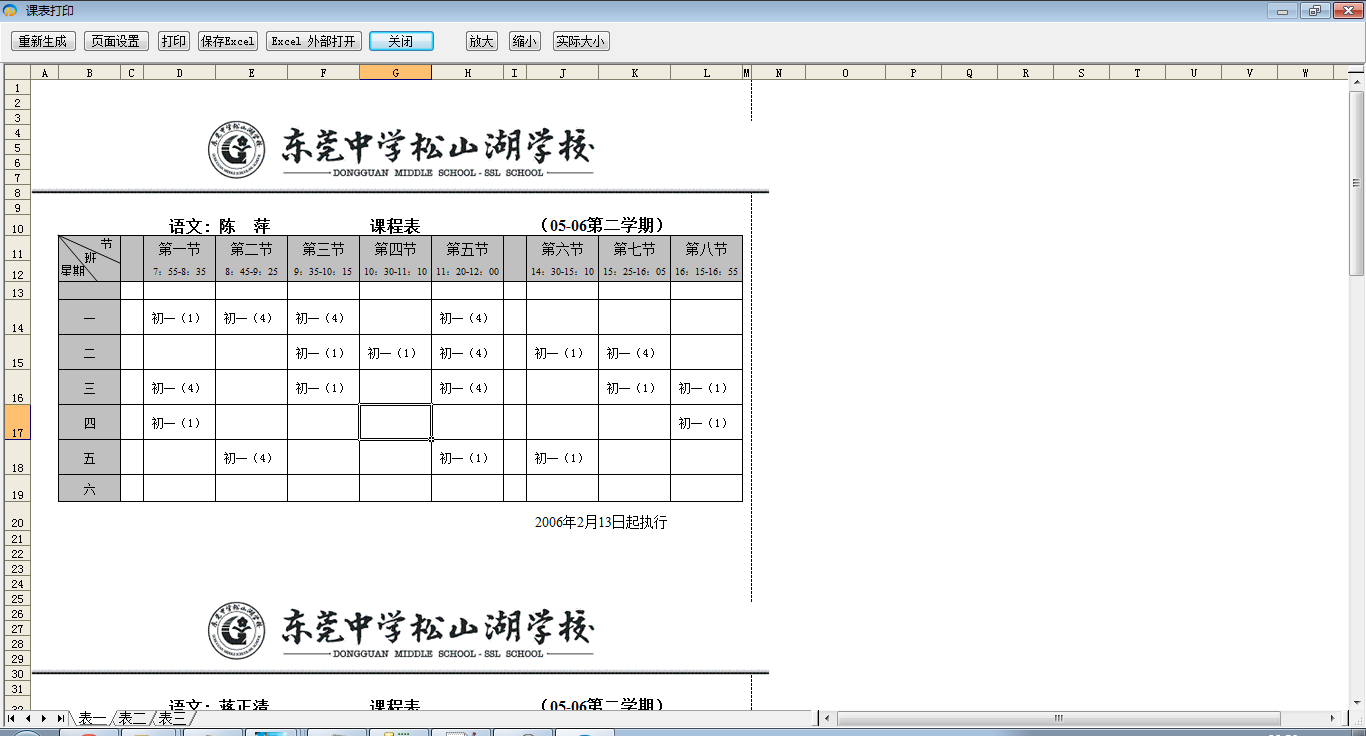Click the vertical scrollbar thumb

pos(1357,183)
